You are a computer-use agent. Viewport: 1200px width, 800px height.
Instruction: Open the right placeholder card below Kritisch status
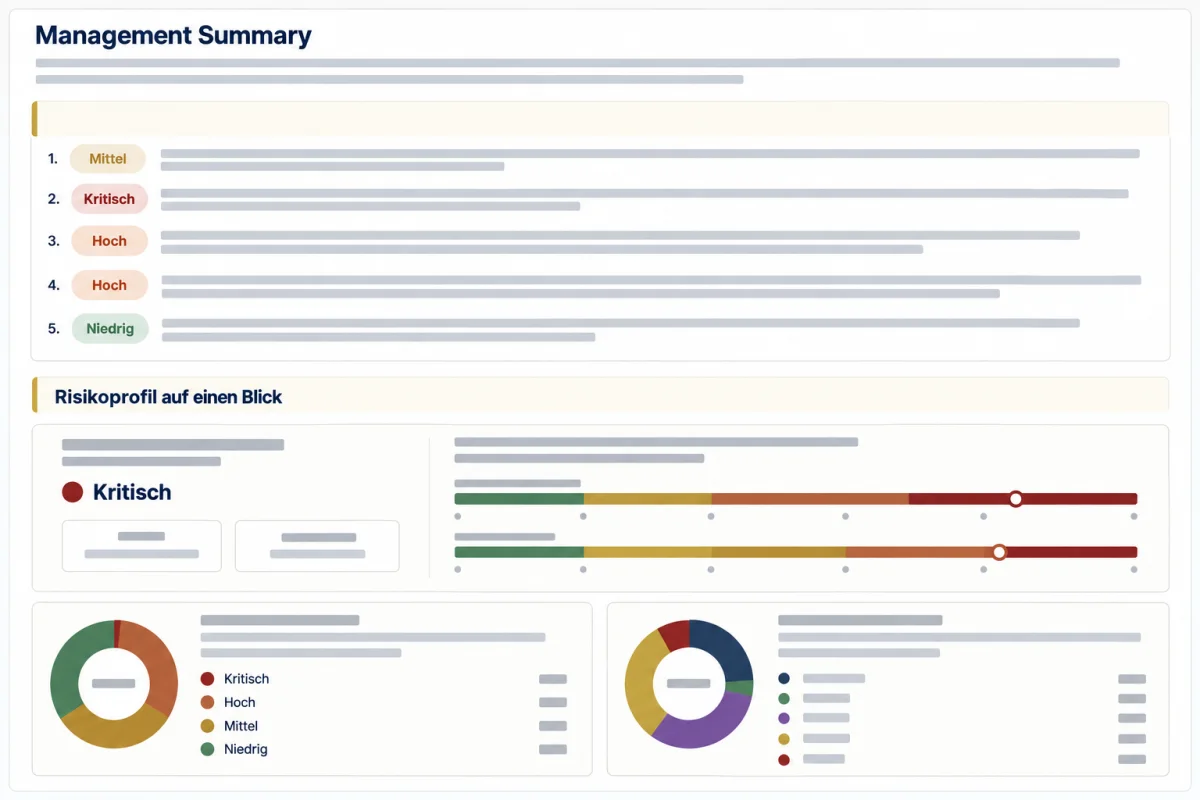click(x=317, y=546)
